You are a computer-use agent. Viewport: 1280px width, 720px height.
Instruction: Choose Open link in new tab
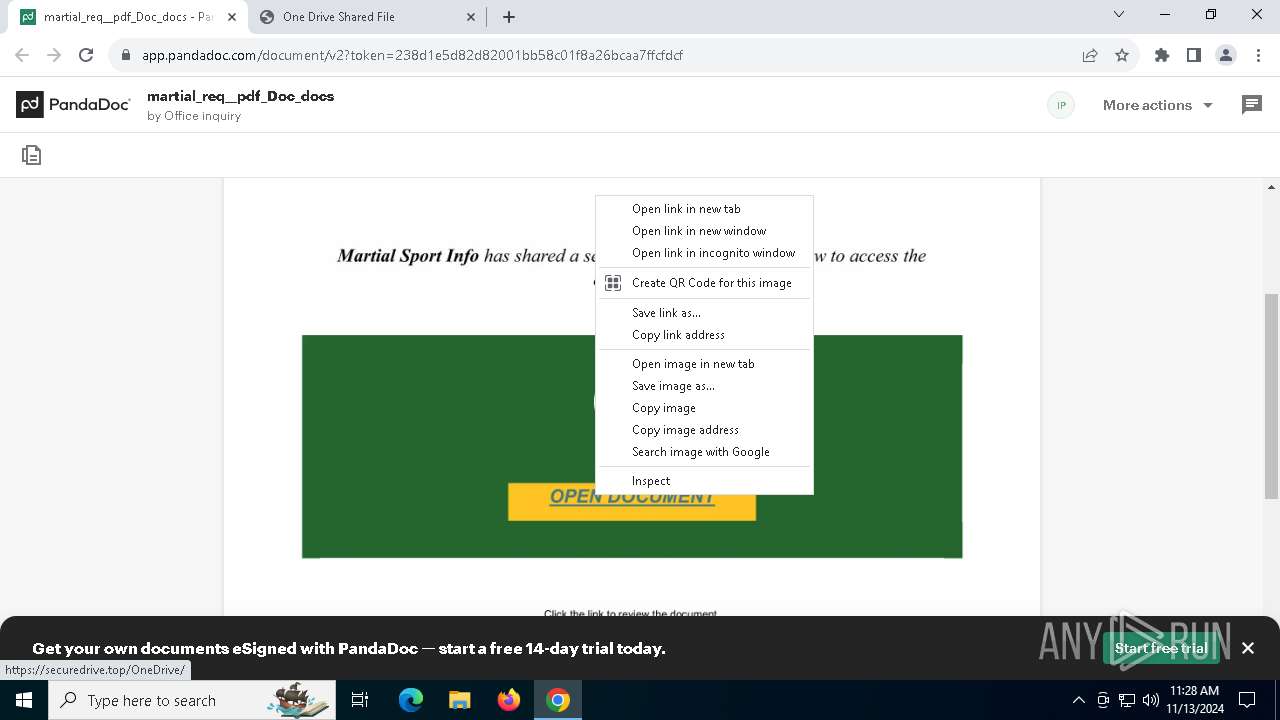click(x=704, y=209)
